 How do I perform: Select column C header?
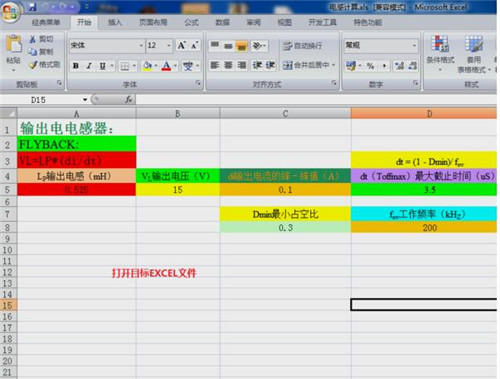tap(285, 113)
